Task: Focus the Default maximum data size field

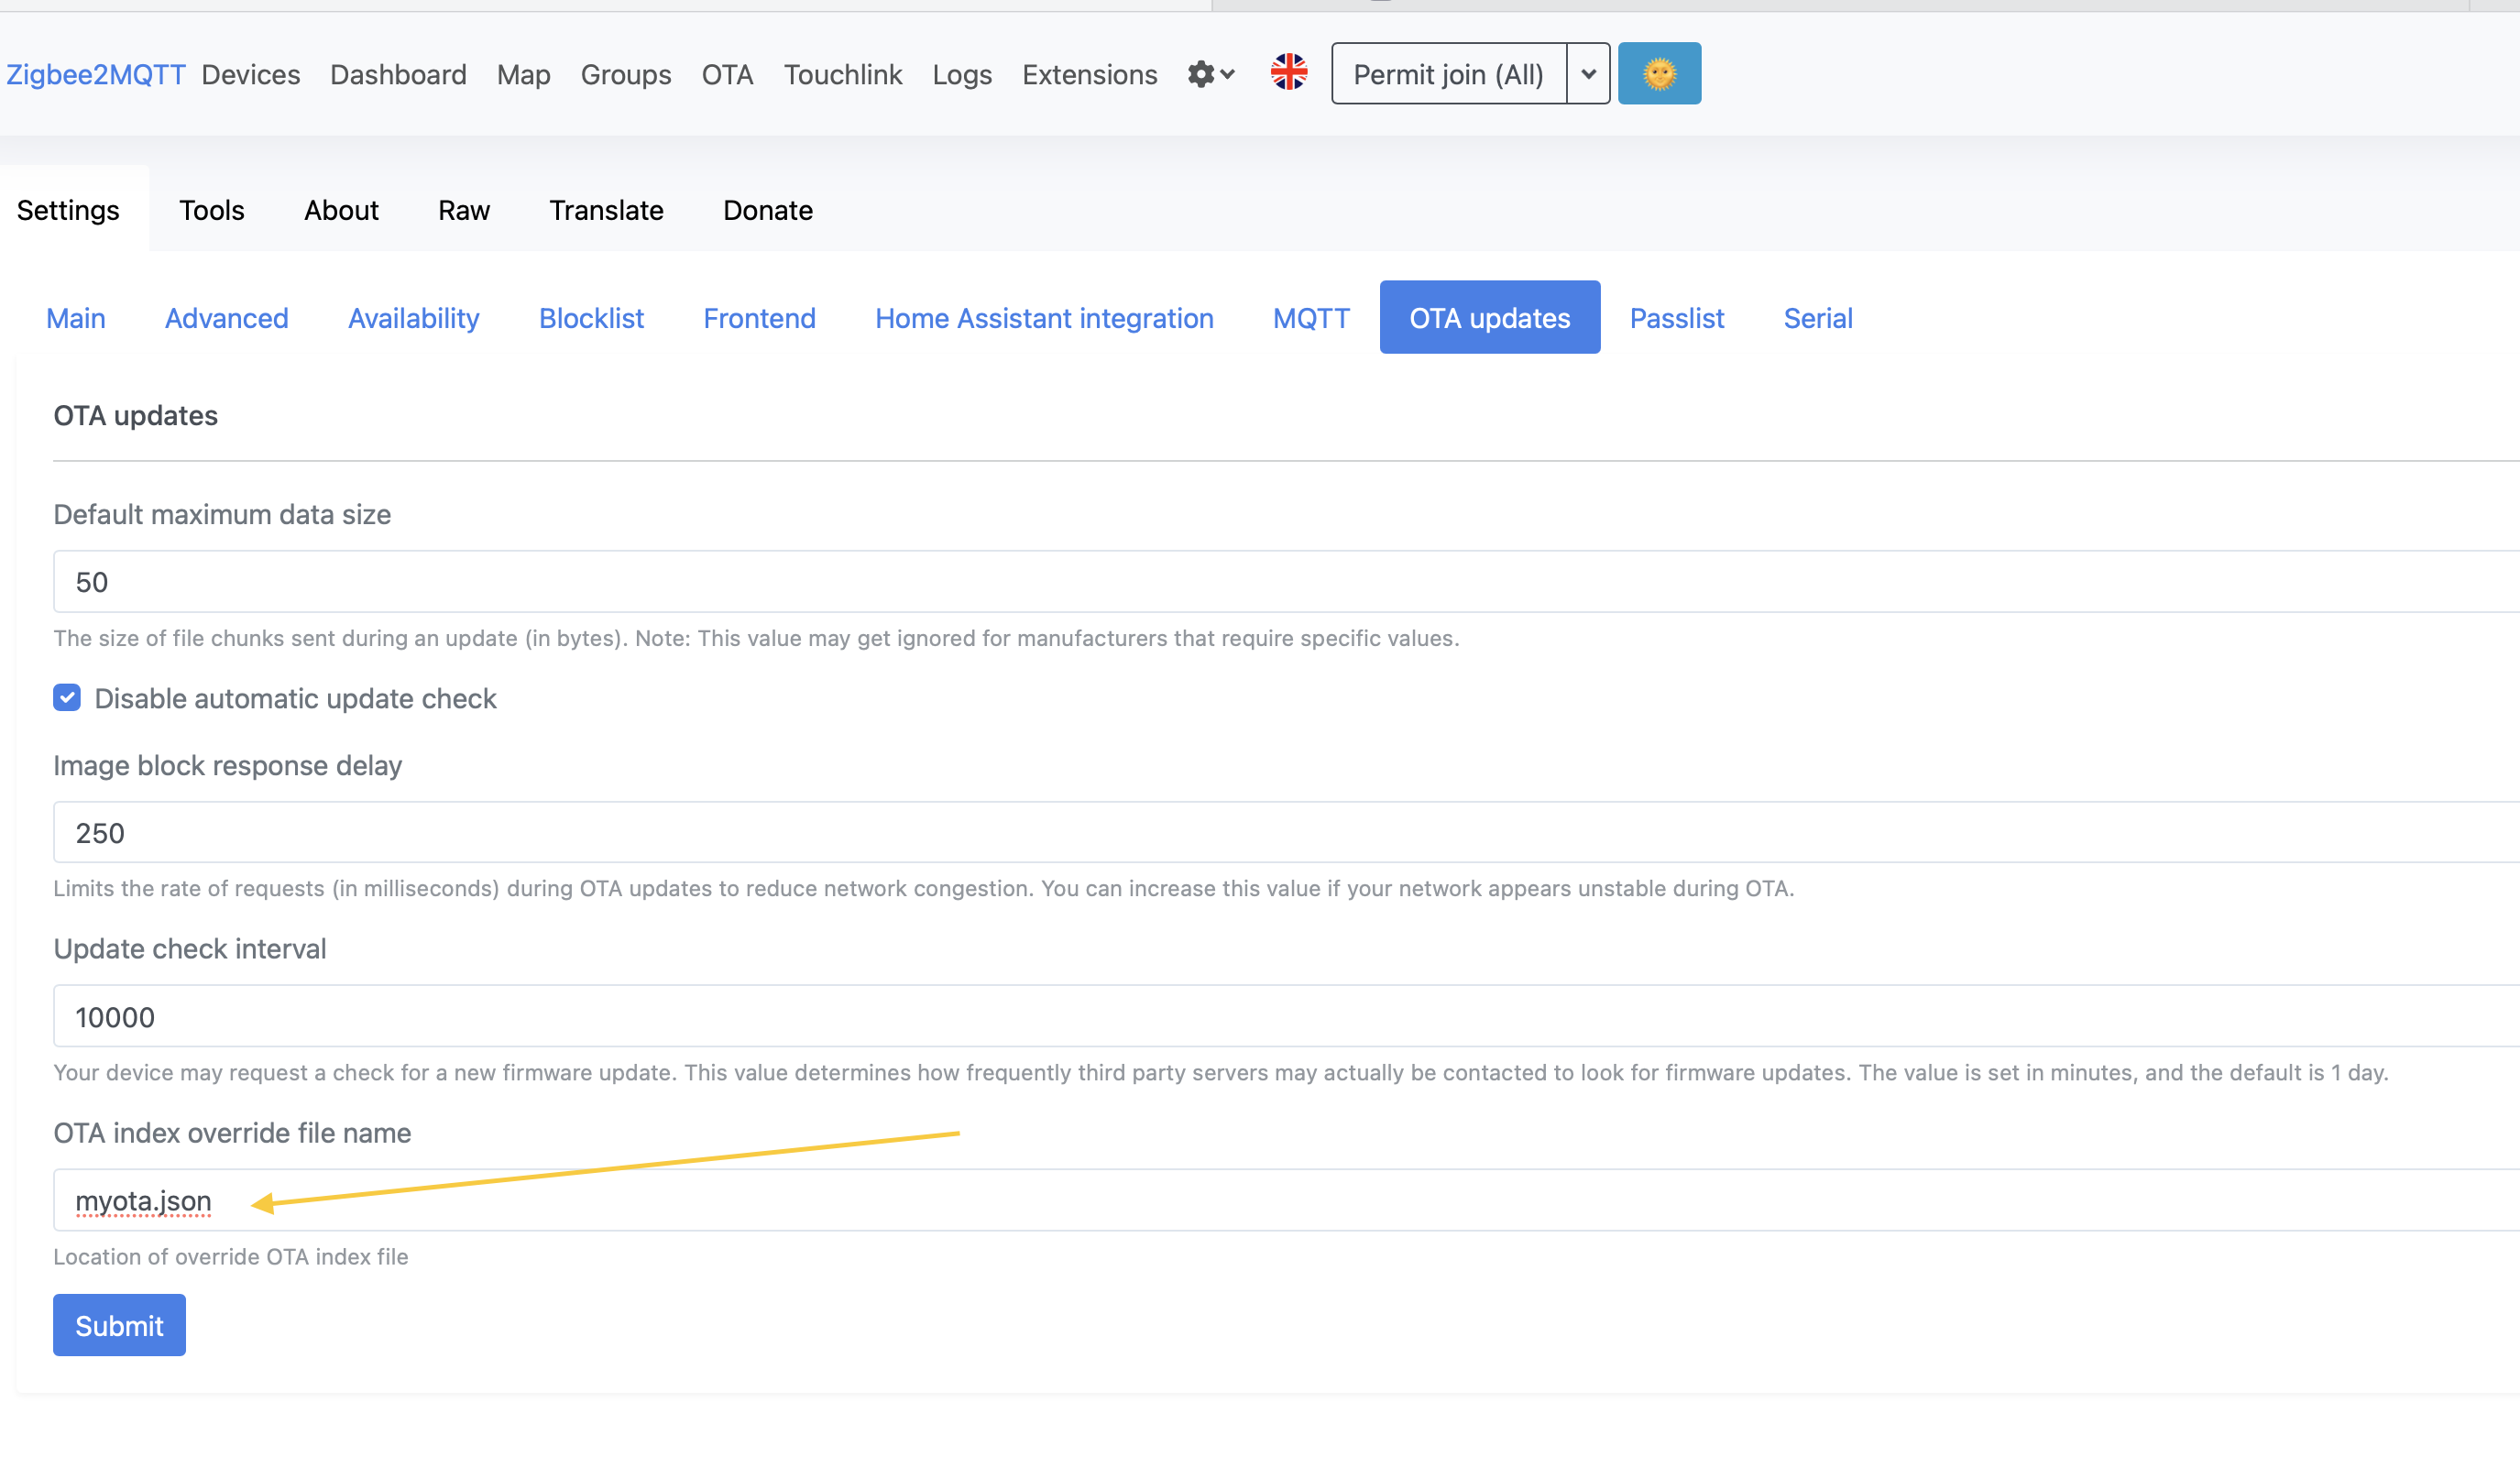Action: [1286, 582]
